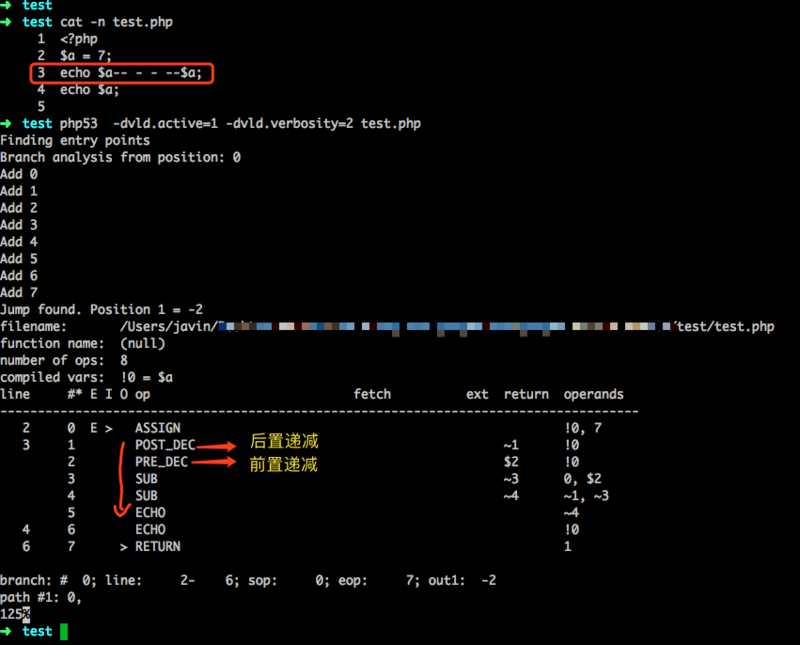This screenshot has width=800, height=645.
Task: Click the '~4' operand of the first ECHO
Action: pos(571,512)
